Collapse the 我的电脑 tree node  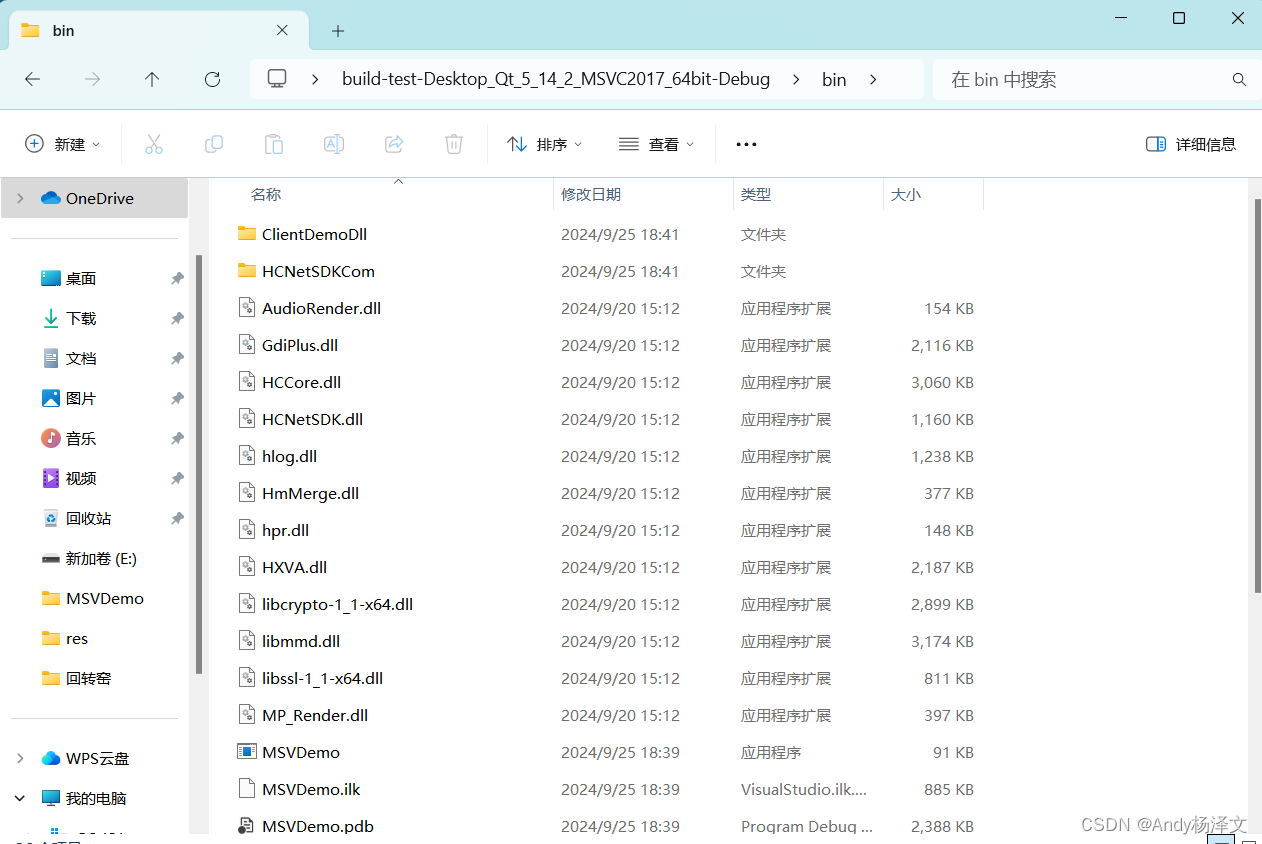(20, 798)
